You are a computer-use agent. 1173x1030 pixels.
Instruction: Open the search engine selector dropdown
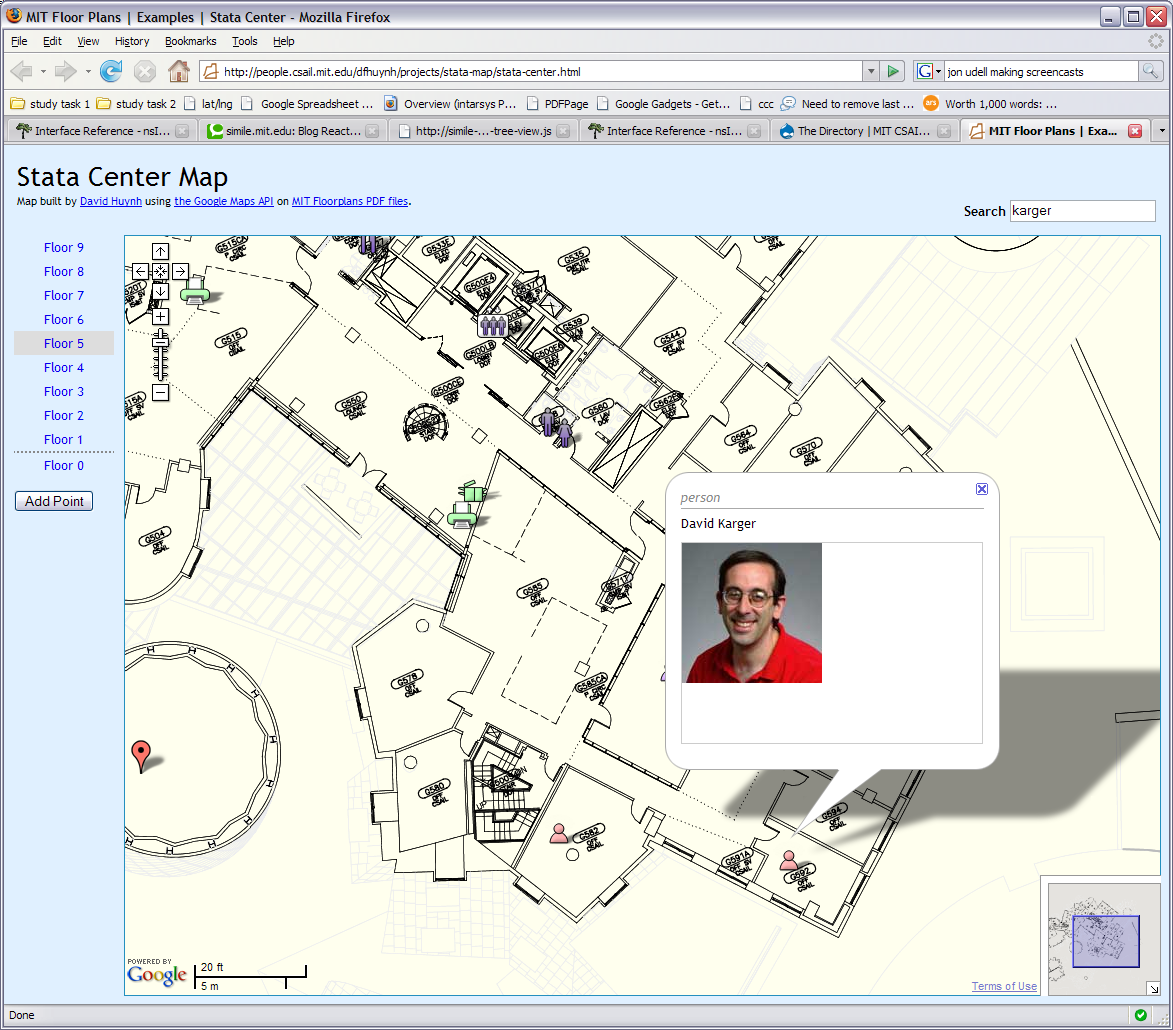938,72
